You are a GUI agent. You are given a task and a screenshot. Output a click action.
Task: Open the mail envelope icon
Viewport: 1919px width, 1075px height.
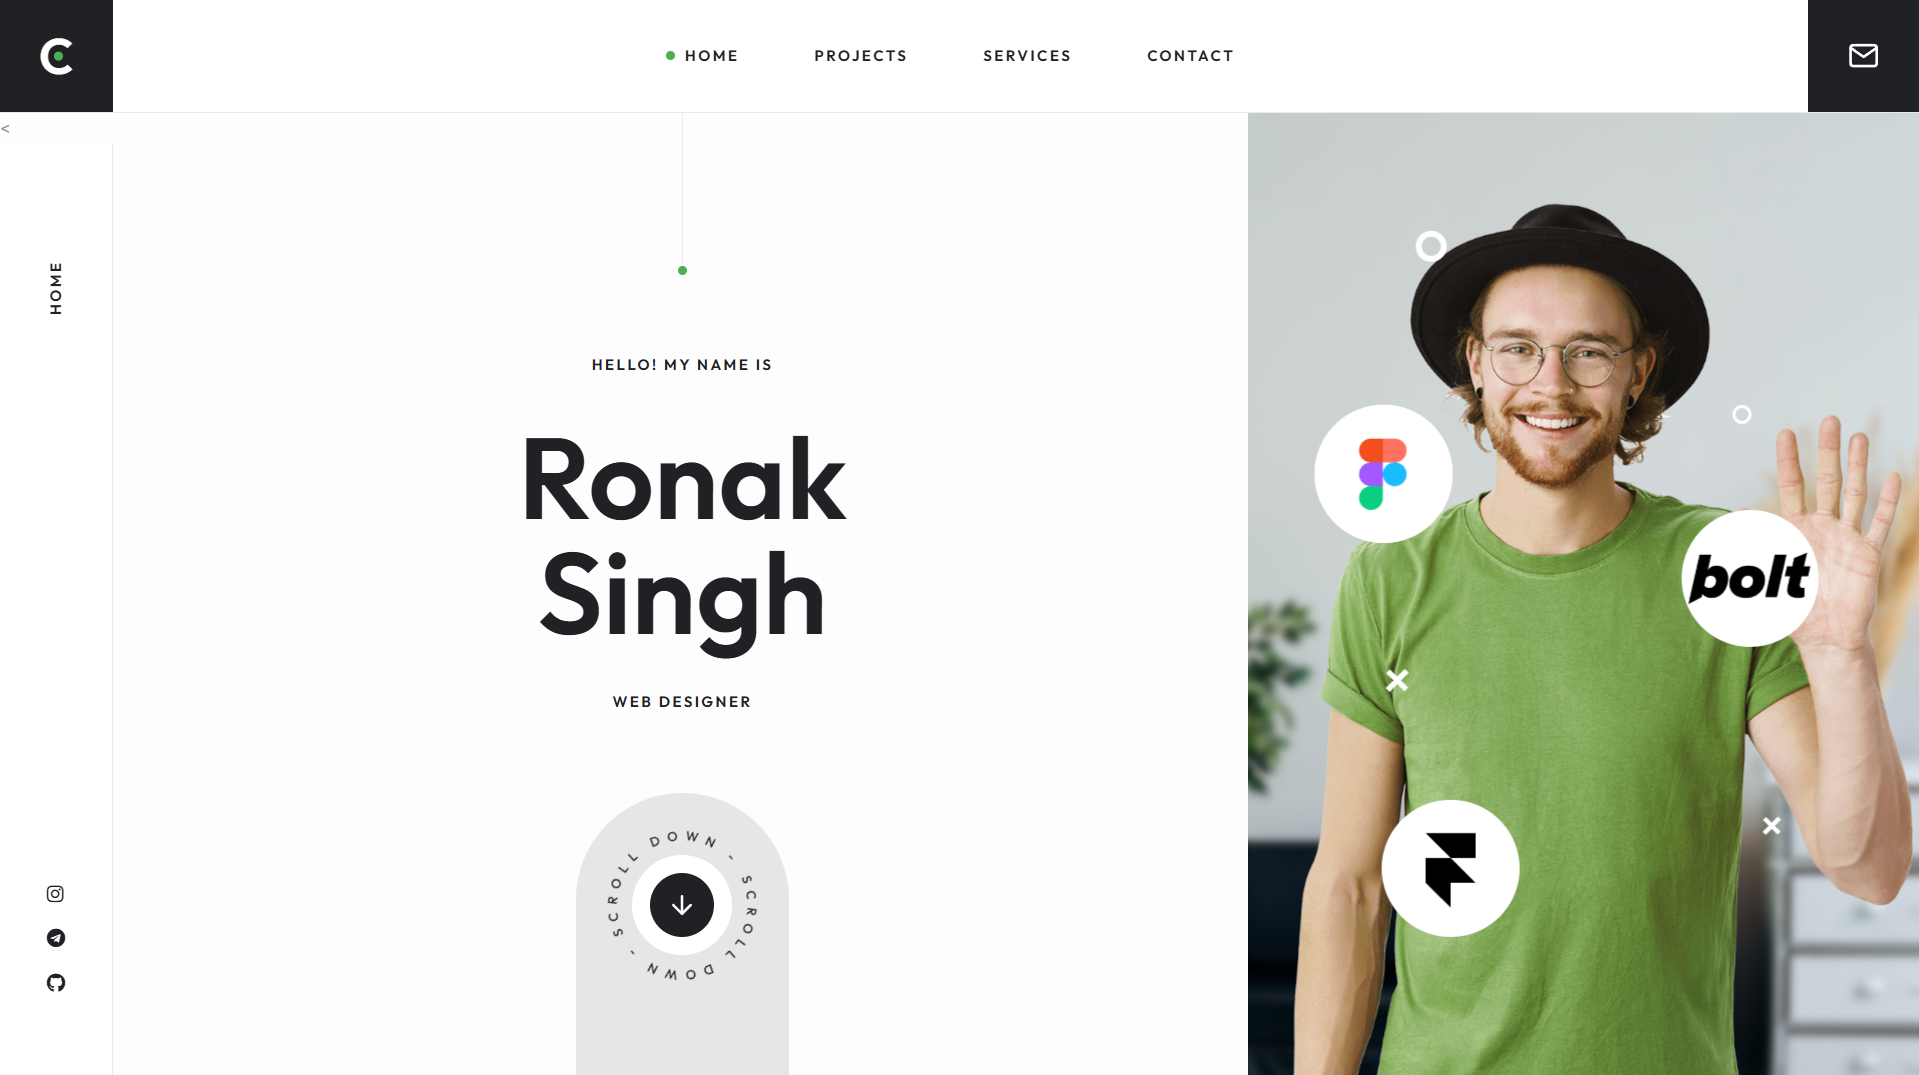coord(1863,56)
